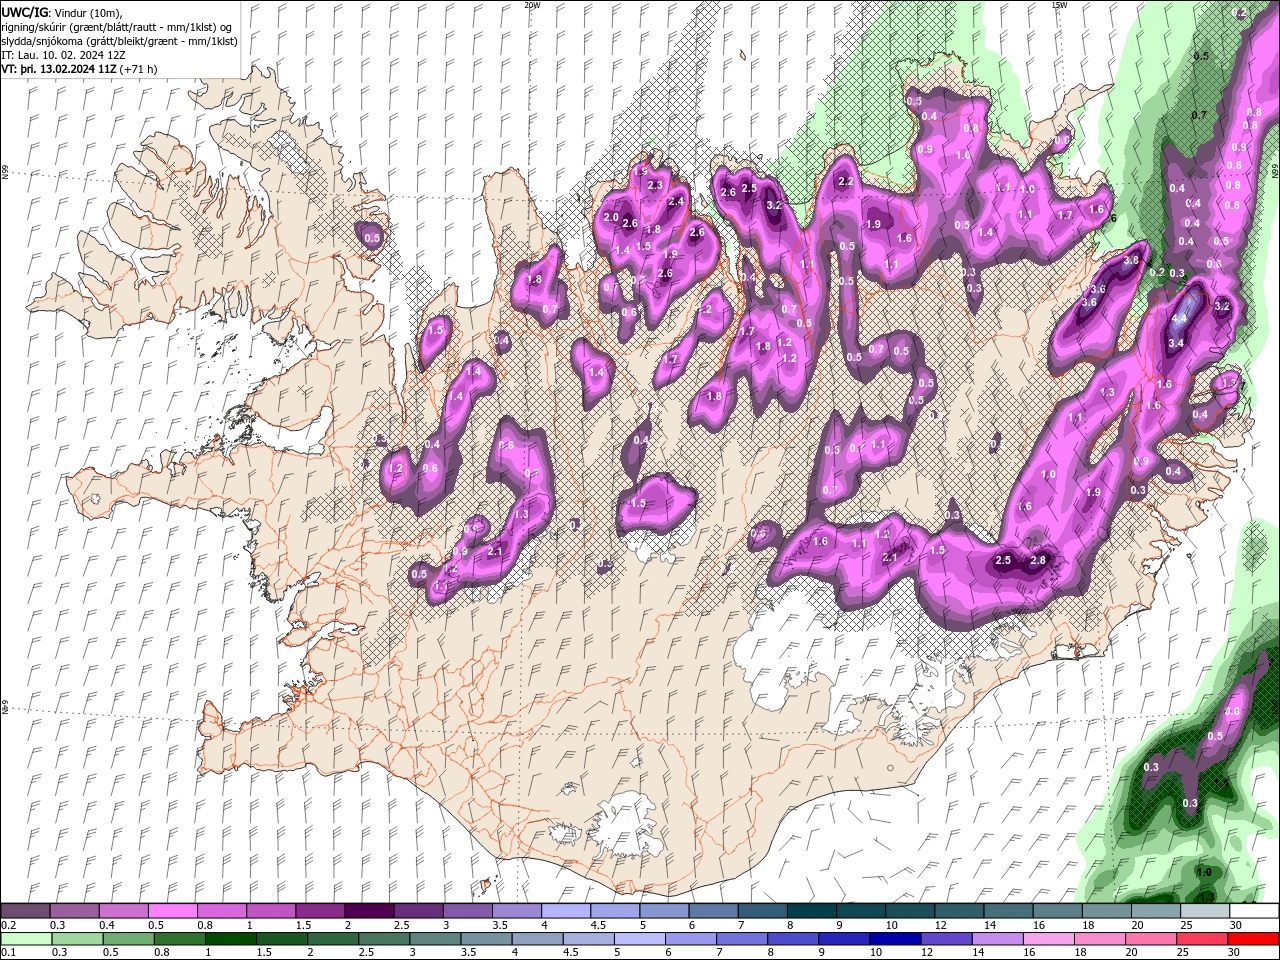Click the '3.4' snowfall value on the map
The width and height of the screenshot is (1280, 960).
pos(1176,343)
